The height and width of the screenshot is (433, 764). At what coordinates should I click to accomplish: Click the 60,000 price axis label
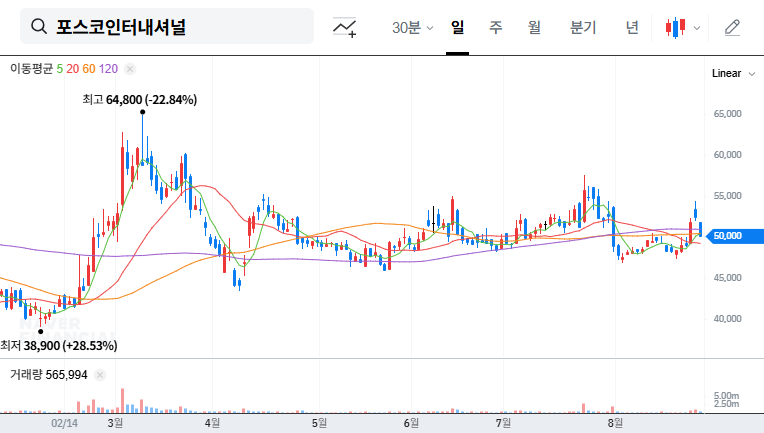tap(727, 154)
